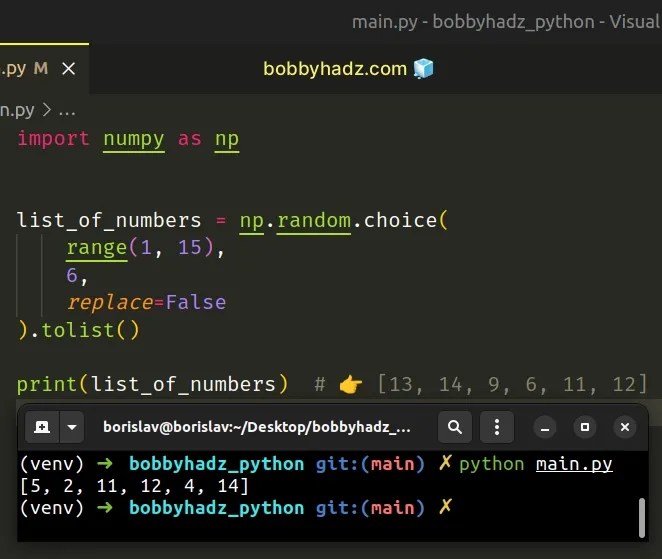Minimize the terminal window

coord(545,427)
